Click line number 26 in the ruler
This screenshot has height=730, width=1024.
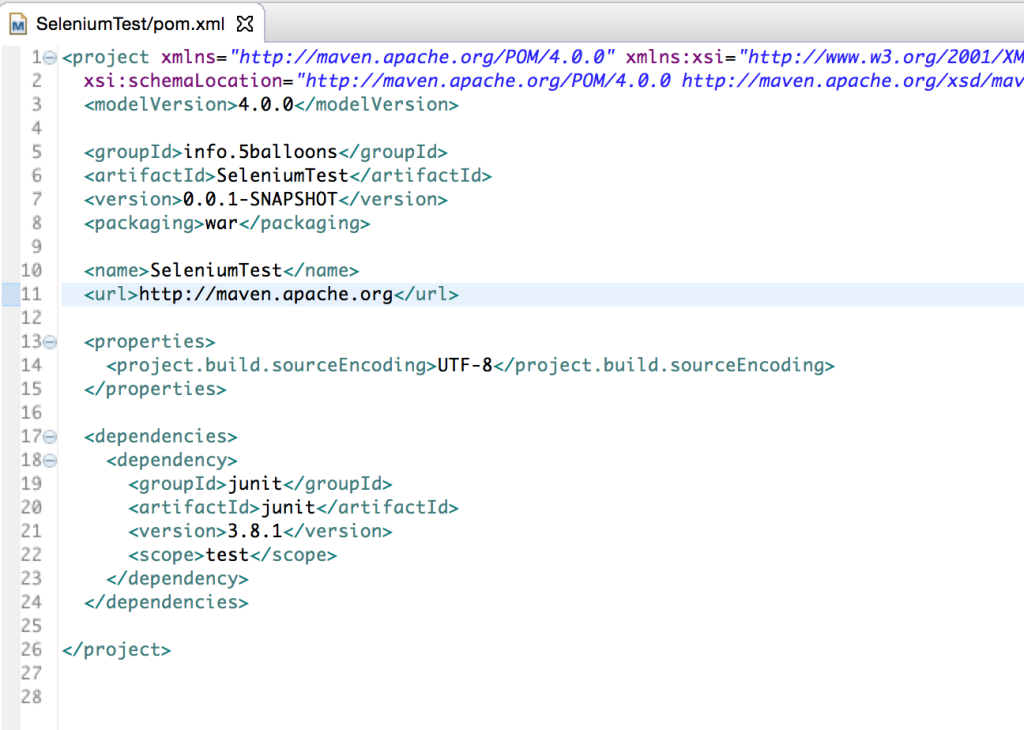[x=31, y=649]
